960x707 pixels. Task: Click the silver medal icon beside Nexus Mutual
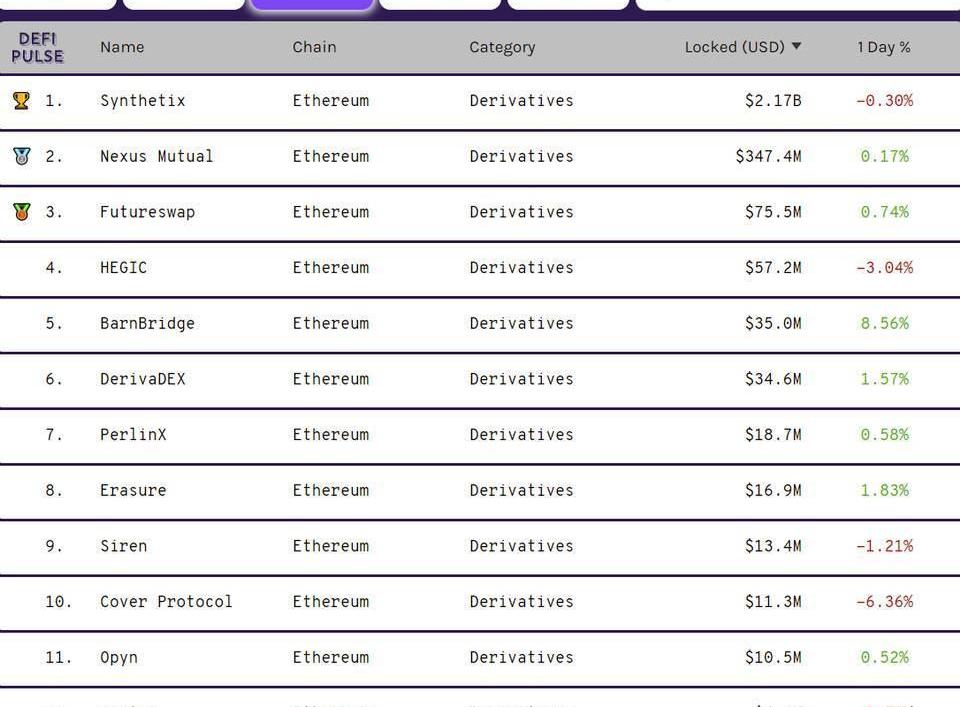[x=21, y=156]
